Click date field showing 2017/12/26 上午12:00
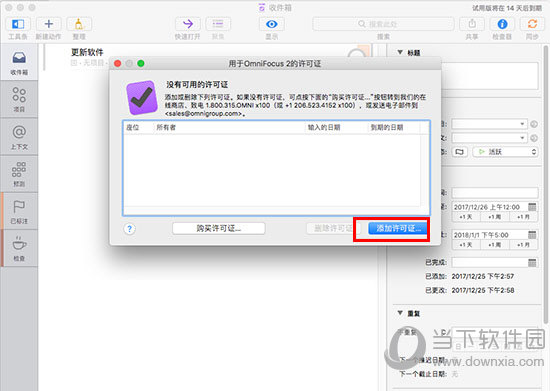Image resolution: width=550 pixels, height=391 pixels. 489,207
